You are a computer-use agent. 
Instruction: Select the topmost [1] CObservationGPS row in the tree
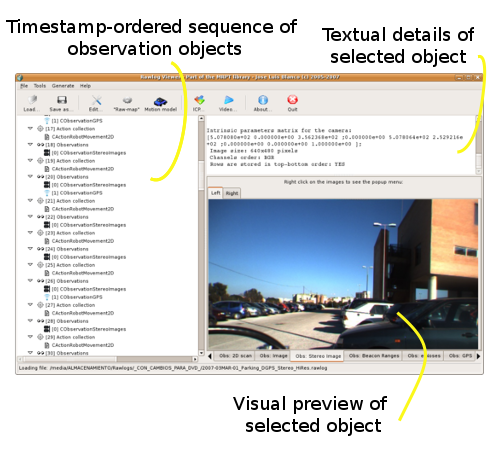pyautogui.click(x=77, y=121)
